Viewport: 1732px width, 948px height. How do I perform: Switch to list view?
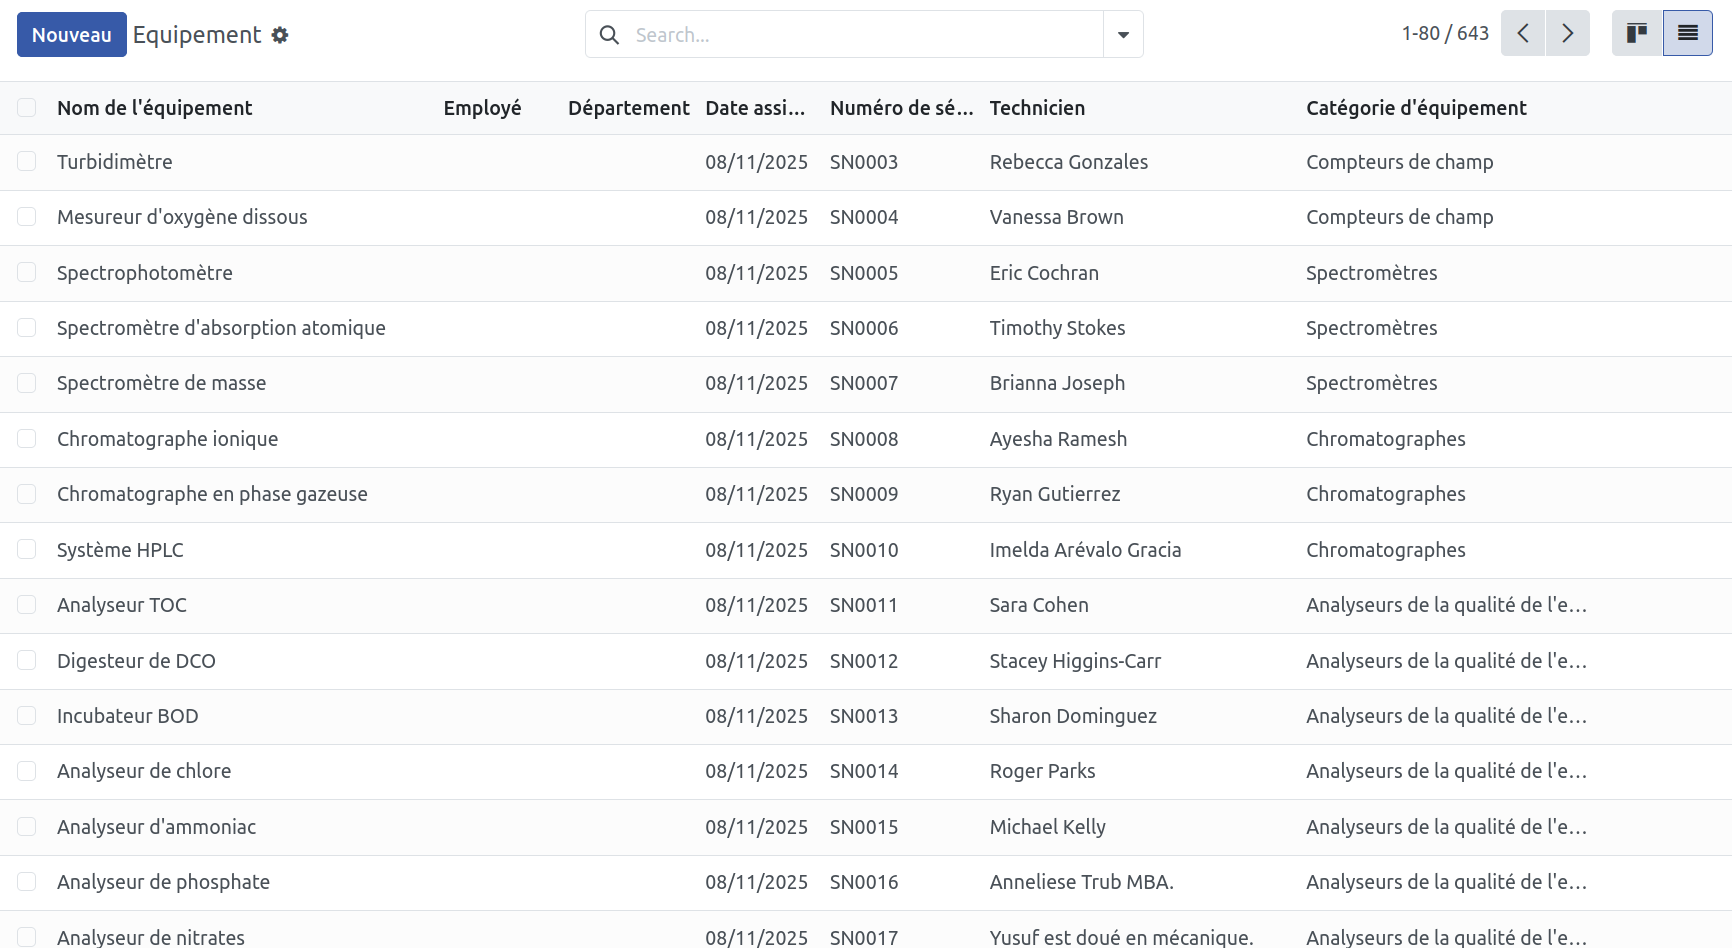pyautogui.click(x=1688, y=33)
